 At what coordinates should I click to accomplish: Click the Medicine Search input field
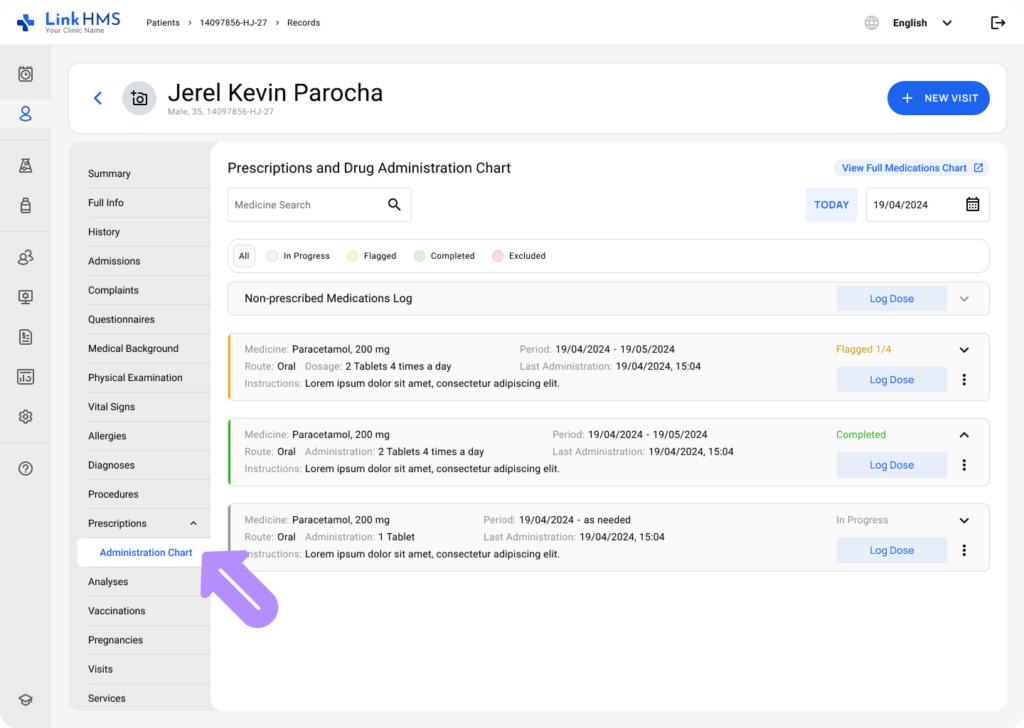coord(305,205)
